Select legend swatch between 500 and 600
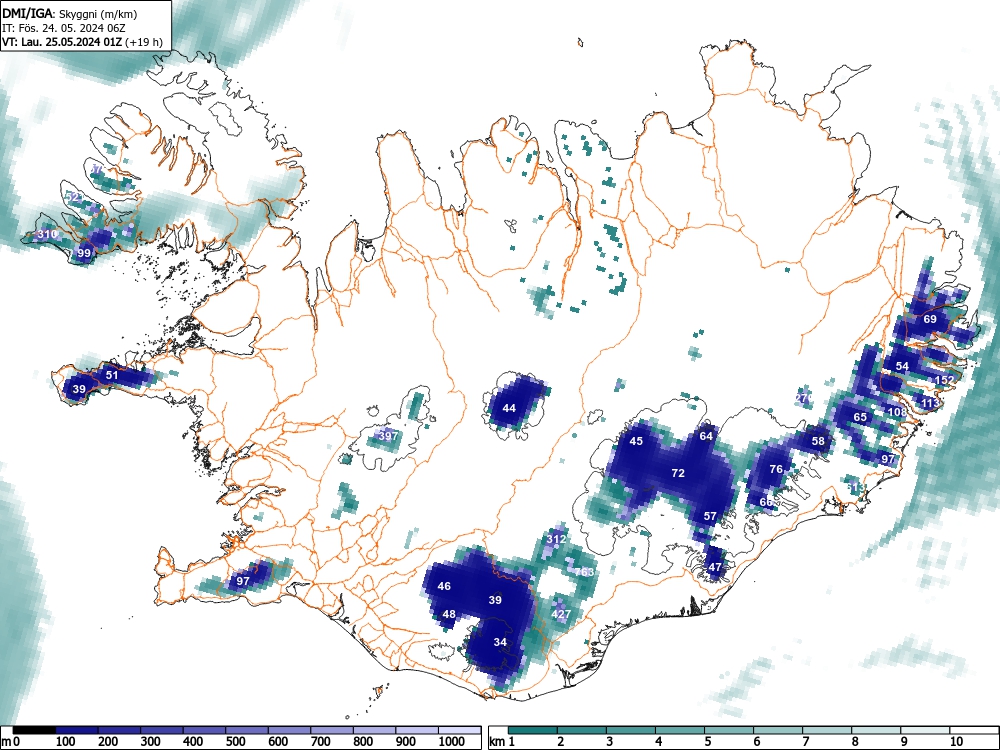 (247, 730)
